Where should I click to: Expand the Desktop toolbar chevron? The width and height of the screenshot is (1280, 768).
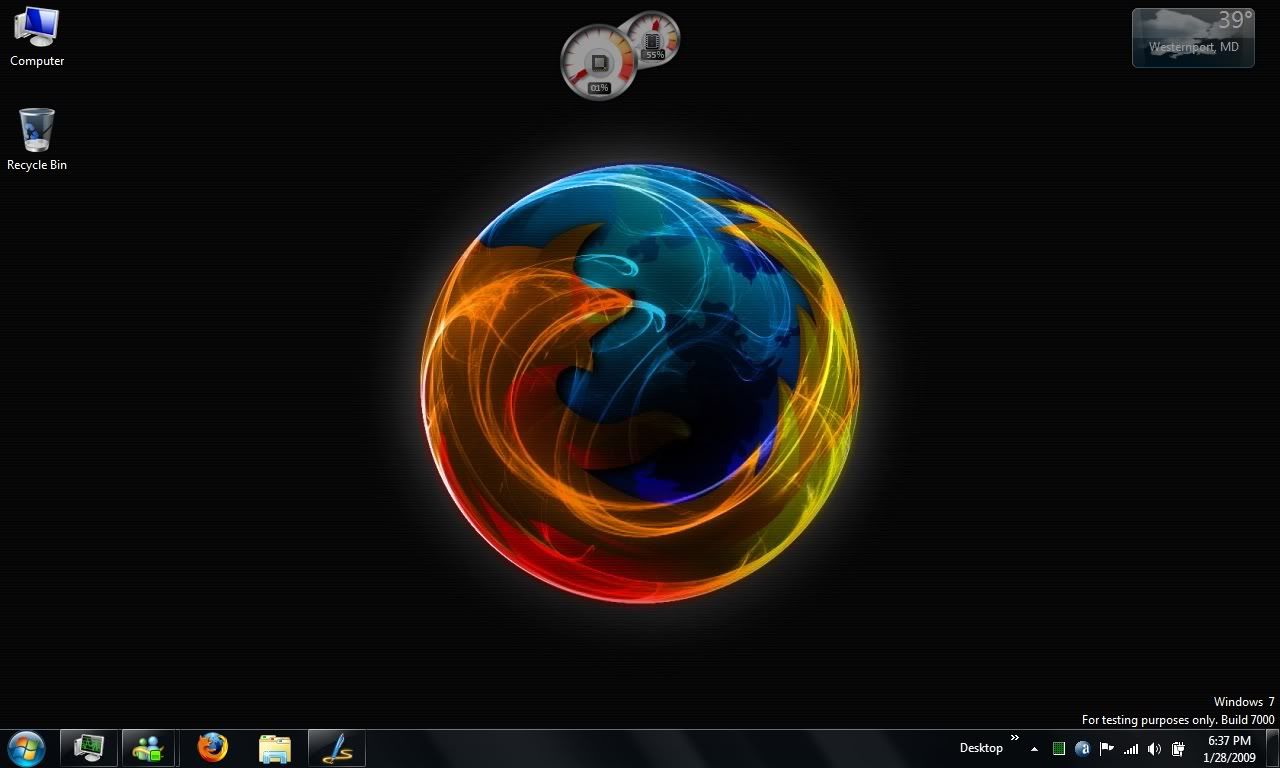click(1015, 739)
